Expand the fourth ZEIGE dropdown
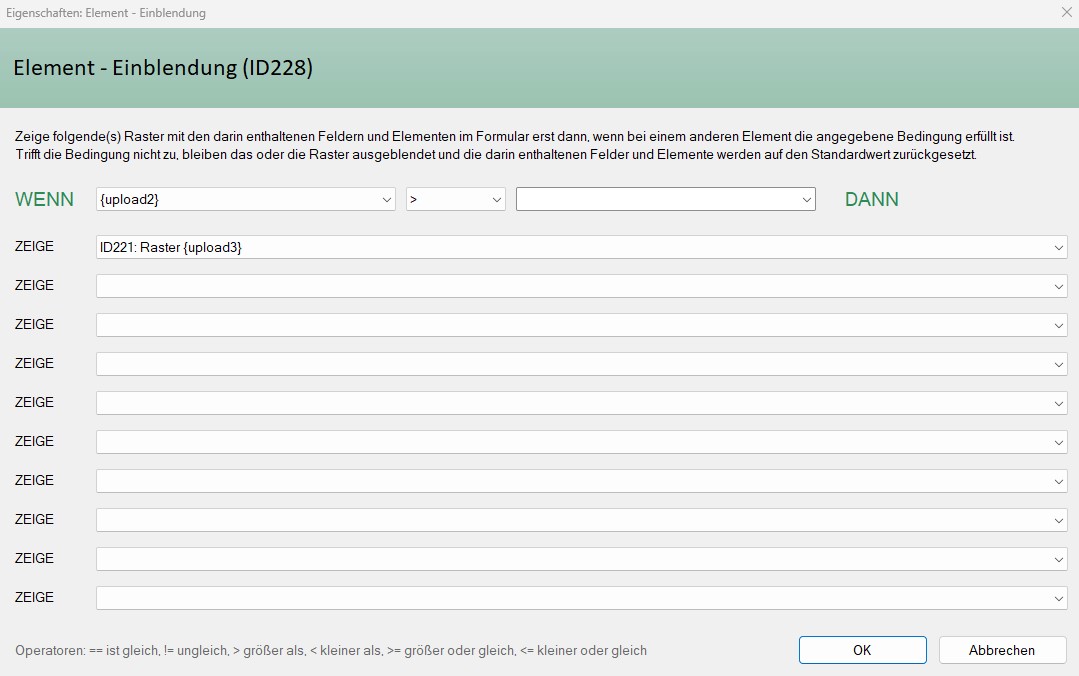The image size is (1079, 676). pyautogui.click(x=581, y=364)
